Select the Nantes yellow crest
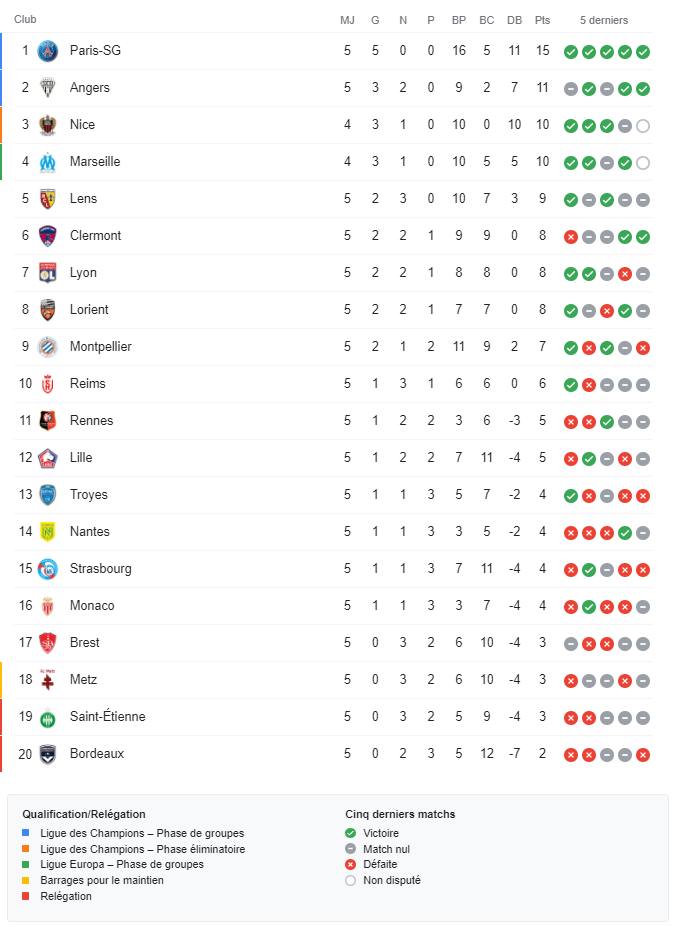 (48, 532)
